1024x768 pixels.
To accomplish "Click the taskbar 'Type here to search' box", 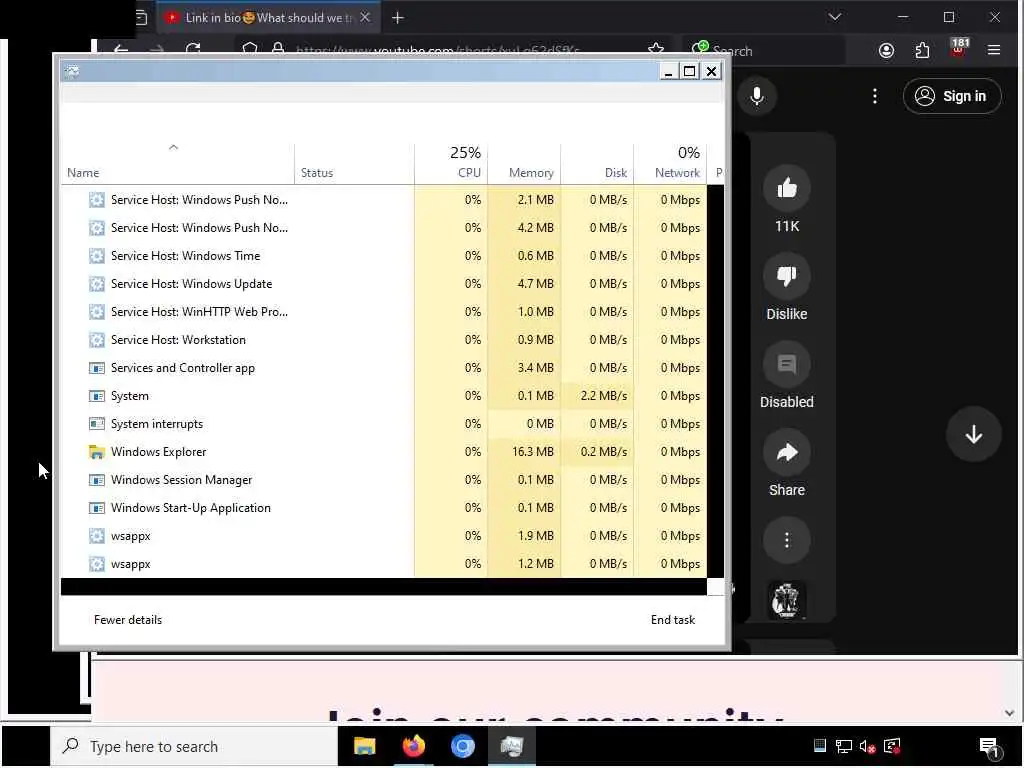I will click(x=194, y=746).
